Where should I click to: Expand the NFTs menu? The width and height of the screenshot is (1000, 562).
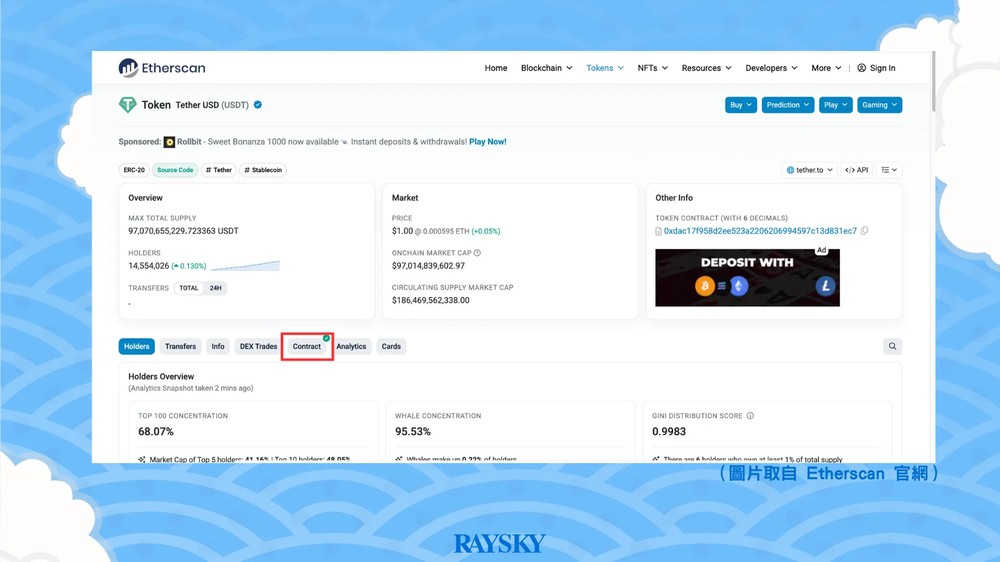click(652, 68)
